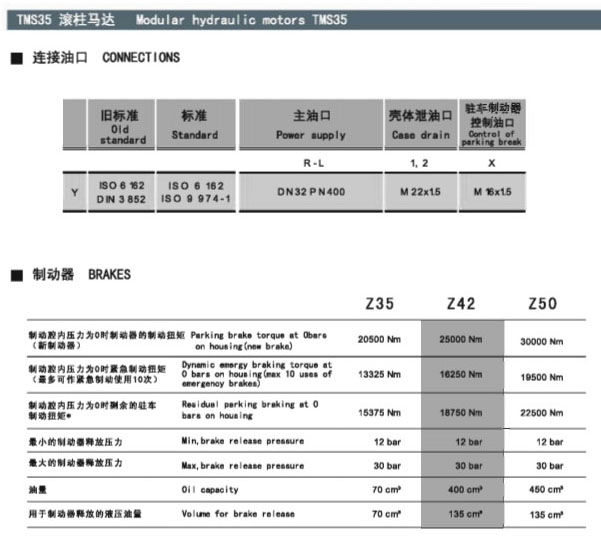Click the Oil capacity row label
The image size is (601, 554).
210,489
